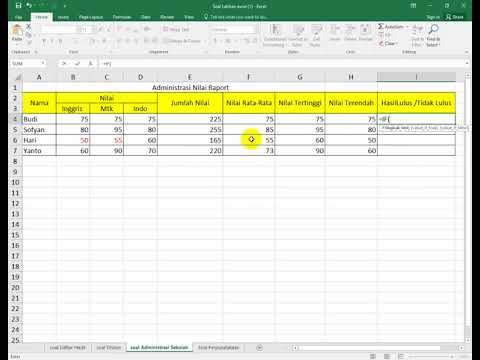Click the Tell me lightbulb search
480x360 pixels.
pyautogui.click(x=236, y=17)
